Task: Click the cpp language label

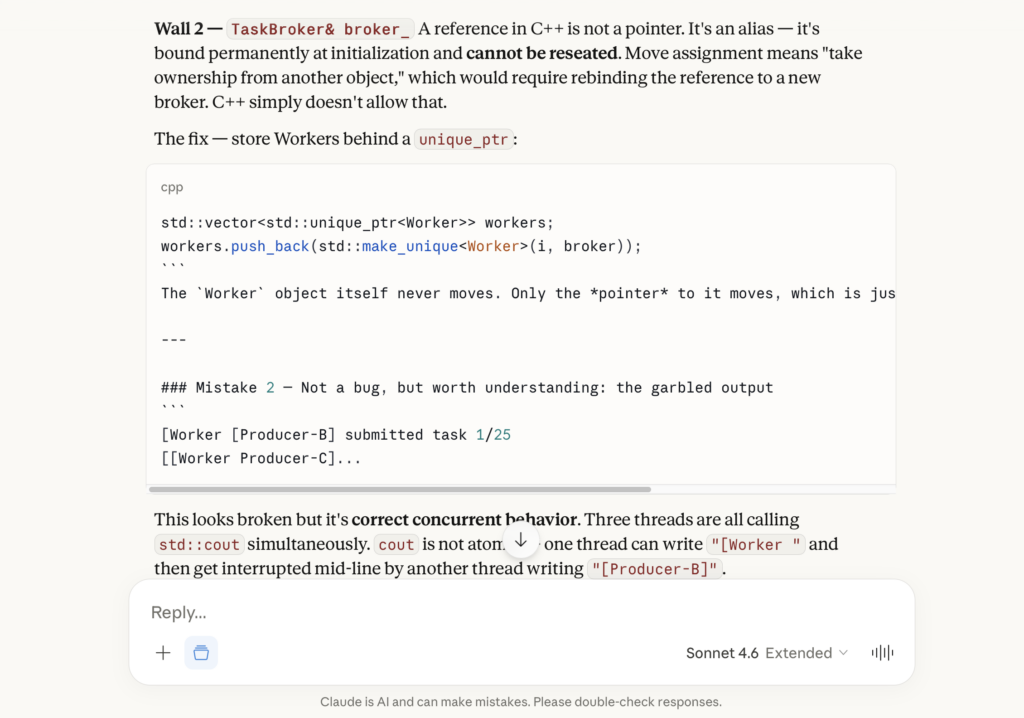Action: click(x=172, y=187)
